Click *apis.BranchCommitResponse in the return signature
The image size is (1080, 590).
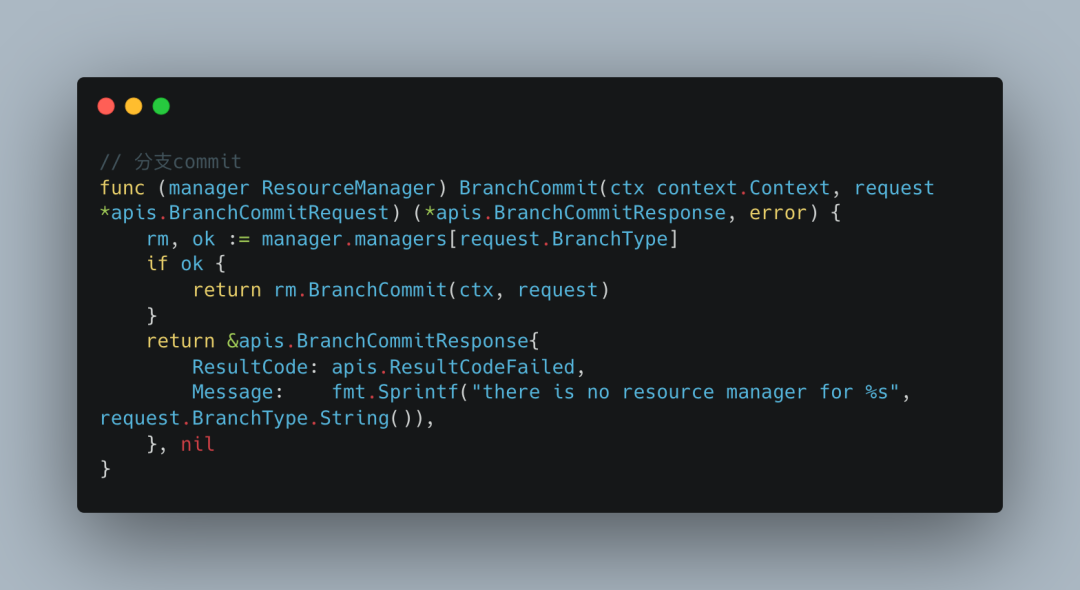click(x=575, y=213)
